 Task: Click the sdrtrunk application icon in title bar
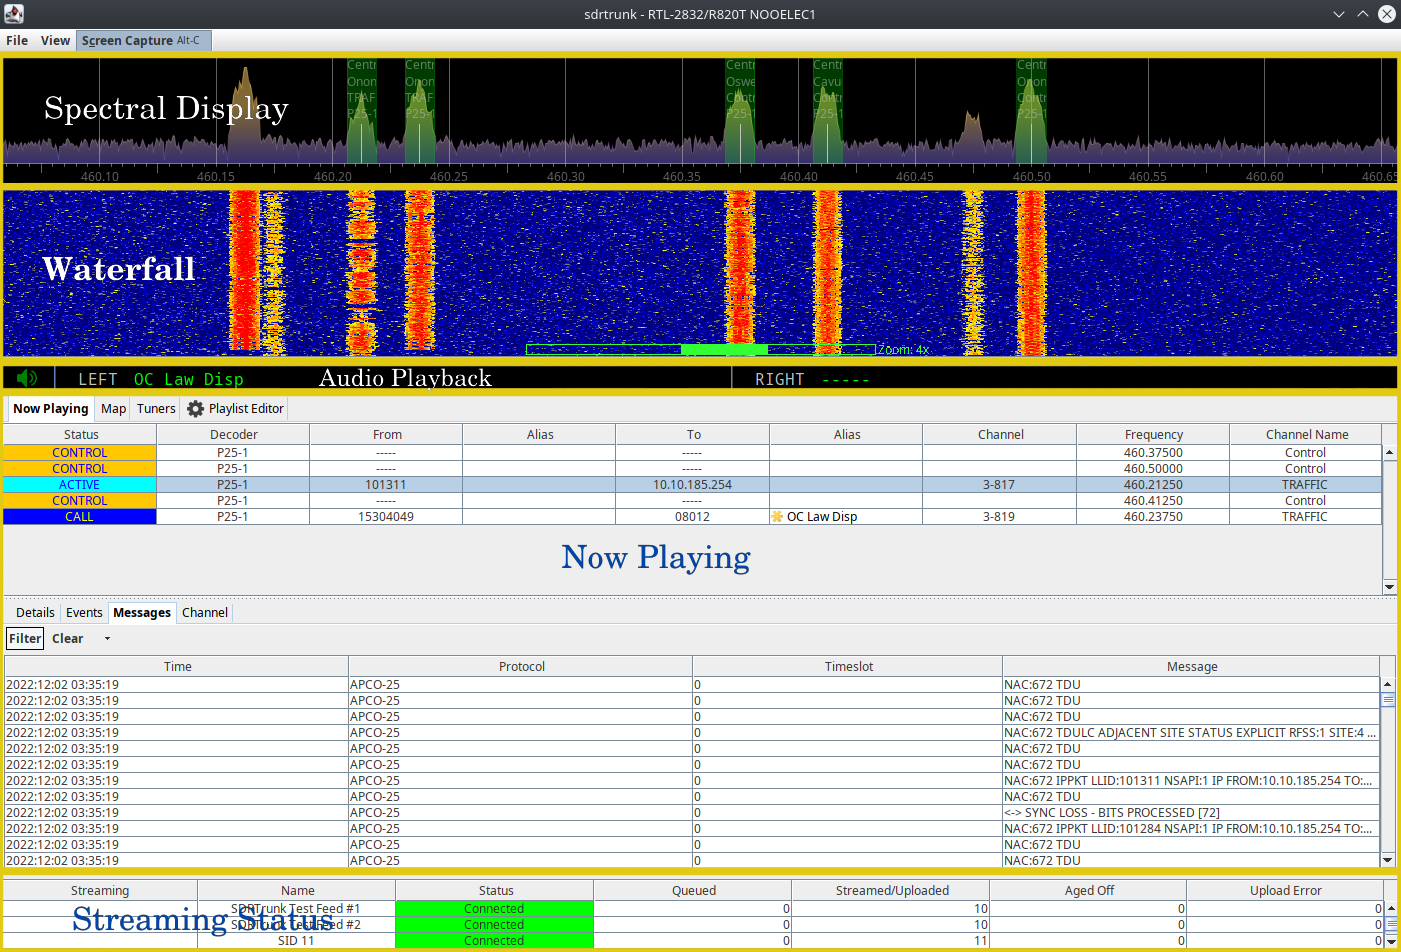[x=14, y=14]
